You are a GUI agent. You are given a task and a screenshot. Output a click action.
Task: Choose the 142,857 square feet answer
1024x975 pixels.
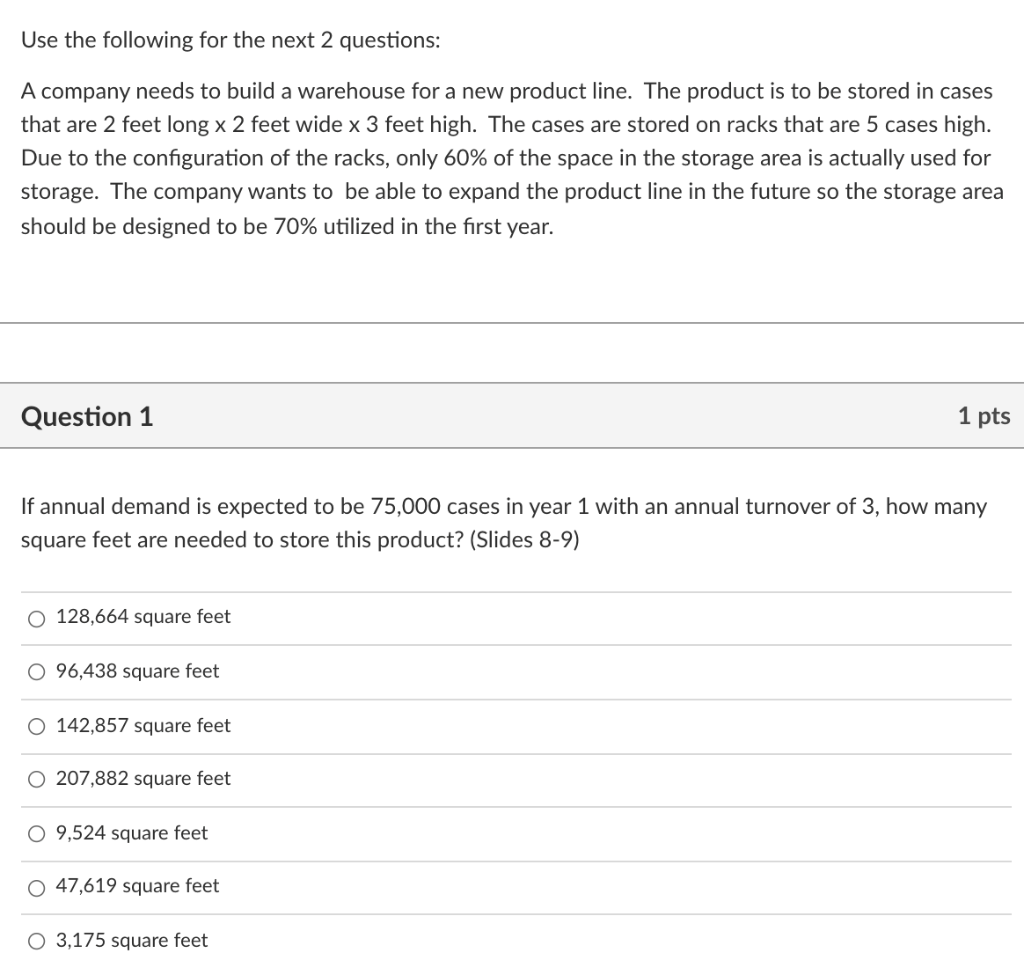point(36,726)
